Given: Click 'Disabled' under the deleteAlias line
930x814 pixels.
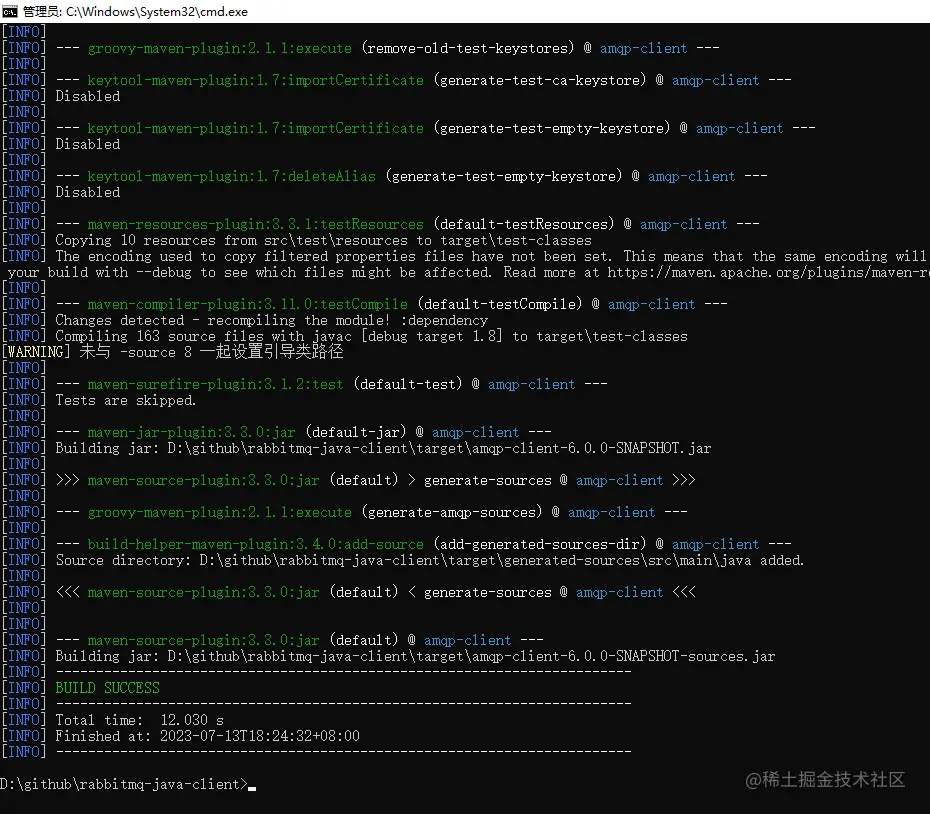Looking at the screenshot, I should [88, 192].
